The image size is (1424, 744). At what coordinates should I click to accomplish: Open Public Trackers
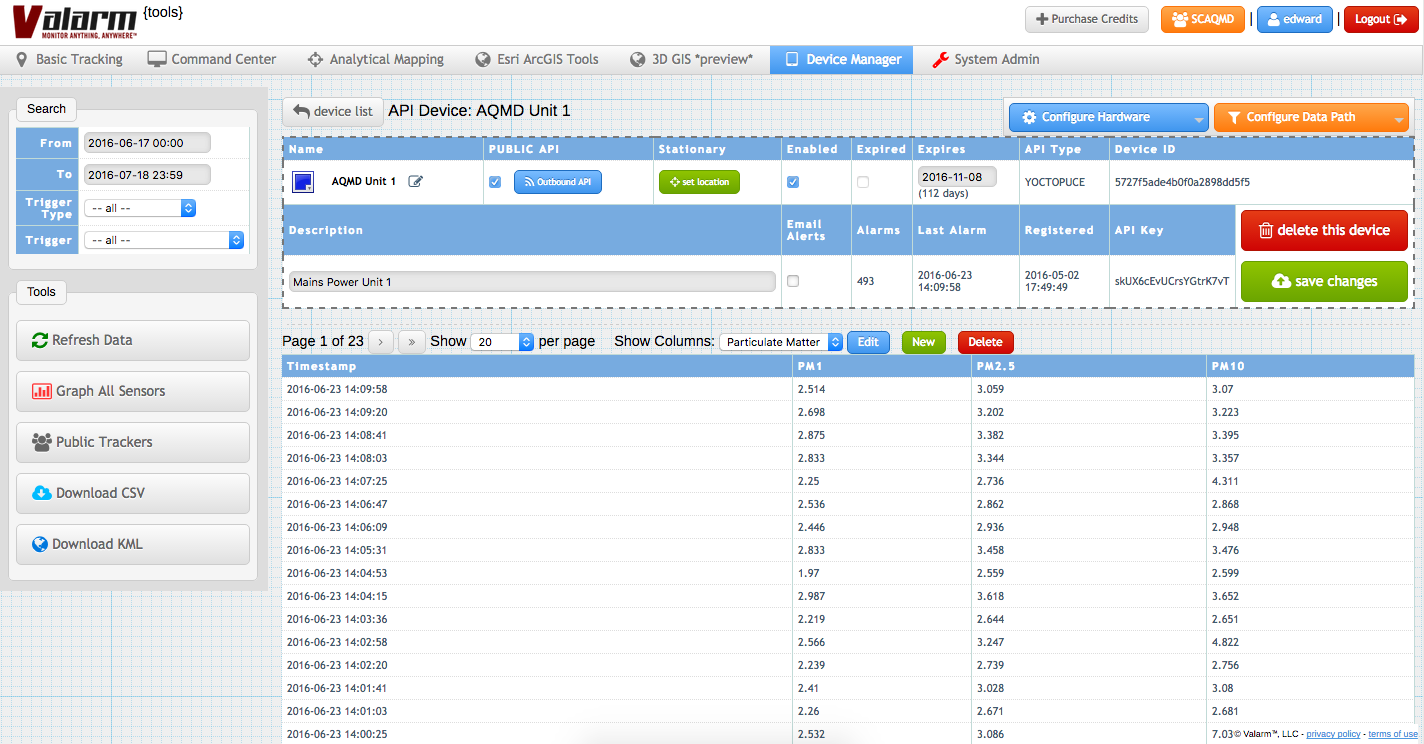[x=133, y=442]
